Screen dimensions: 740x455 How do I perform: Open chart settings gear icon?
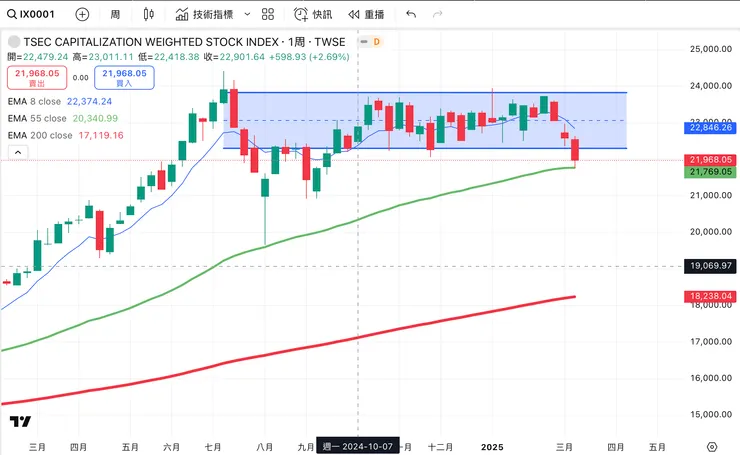[x=711, y=446]
